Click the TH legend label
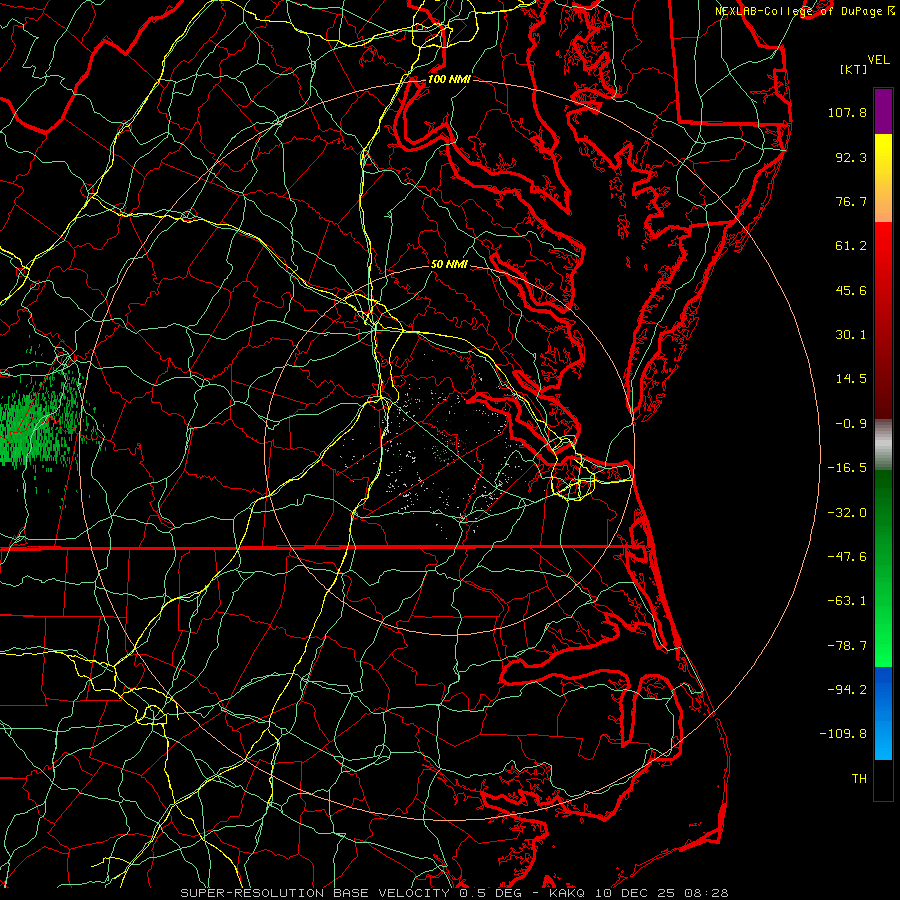The height and width of the screenshot is (900, 900). pos(859,778)
